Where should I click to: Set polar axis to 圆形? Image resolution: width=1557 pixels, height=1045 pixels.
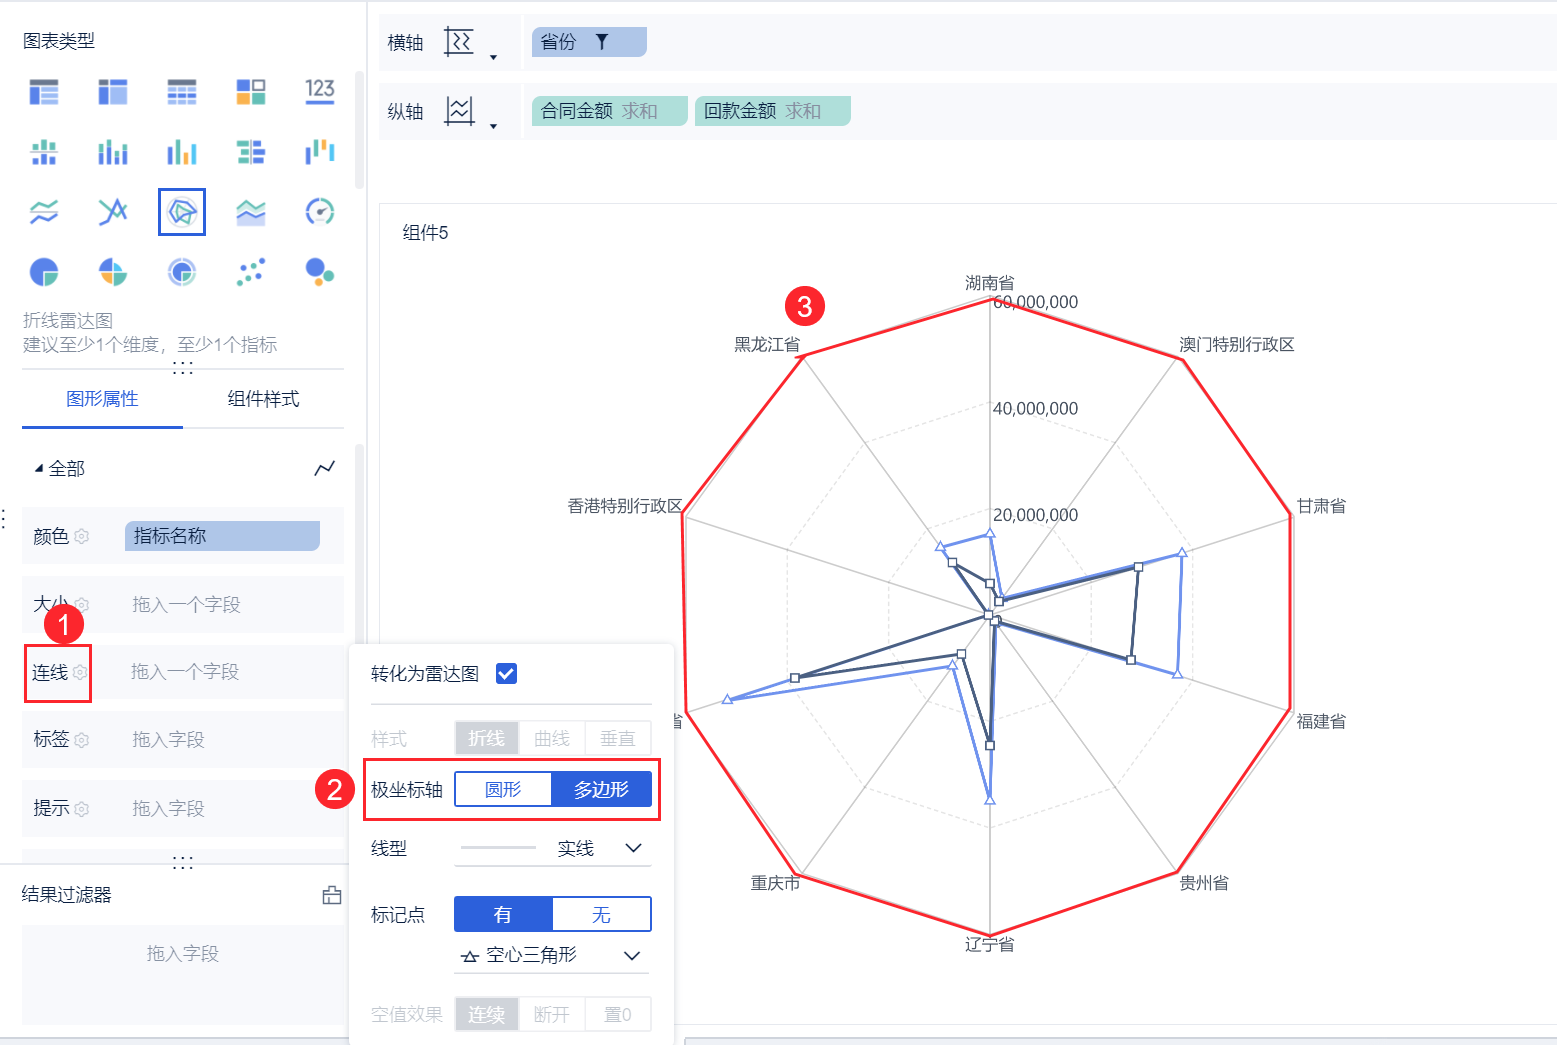pos(503,790)
